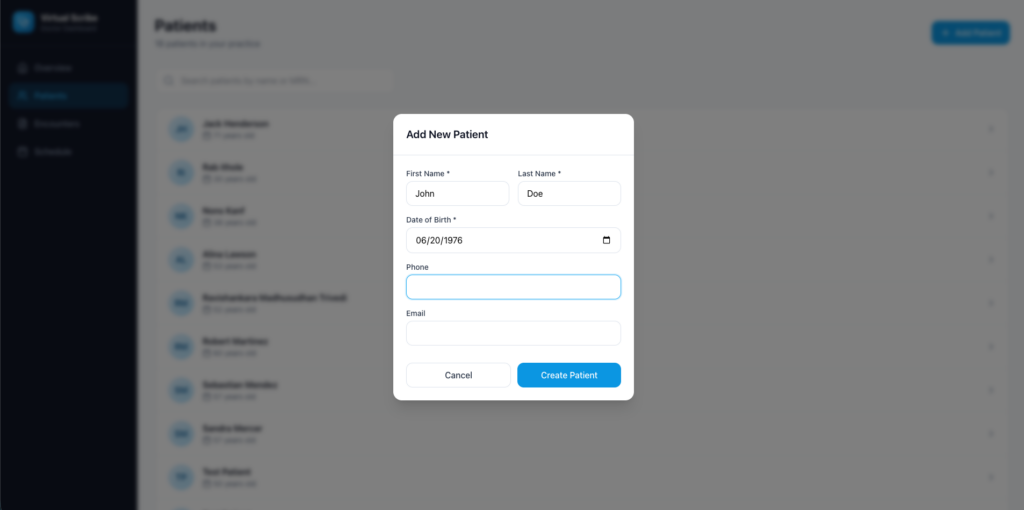Click Robert Martinez's avatar circle
This screenshot has width=1024, height=510.
[181, 346]
